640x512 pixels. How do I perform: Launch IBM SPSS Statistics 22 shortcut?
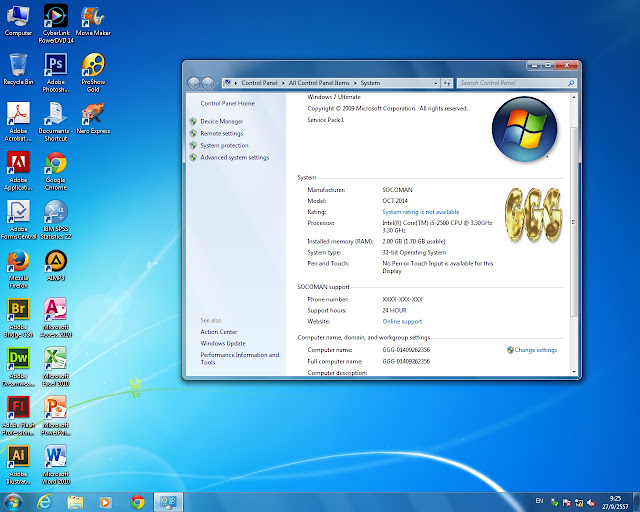point(56,219)
